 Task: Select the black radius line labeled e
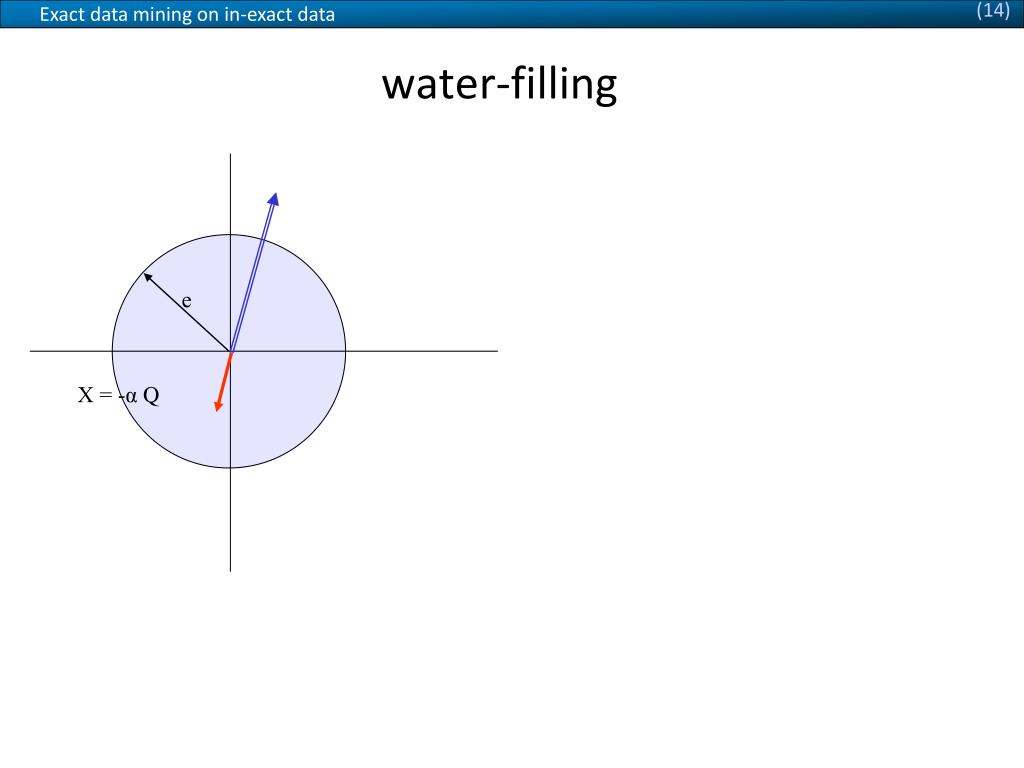coord(187,312)
